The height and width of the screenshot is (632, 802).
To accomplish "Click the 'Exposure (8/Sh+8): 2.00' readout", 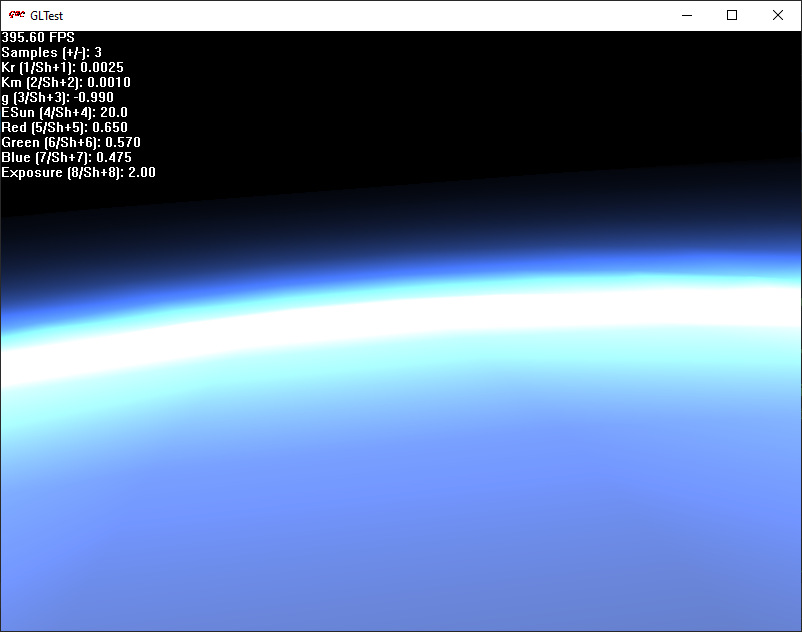I will coord(78,172).
